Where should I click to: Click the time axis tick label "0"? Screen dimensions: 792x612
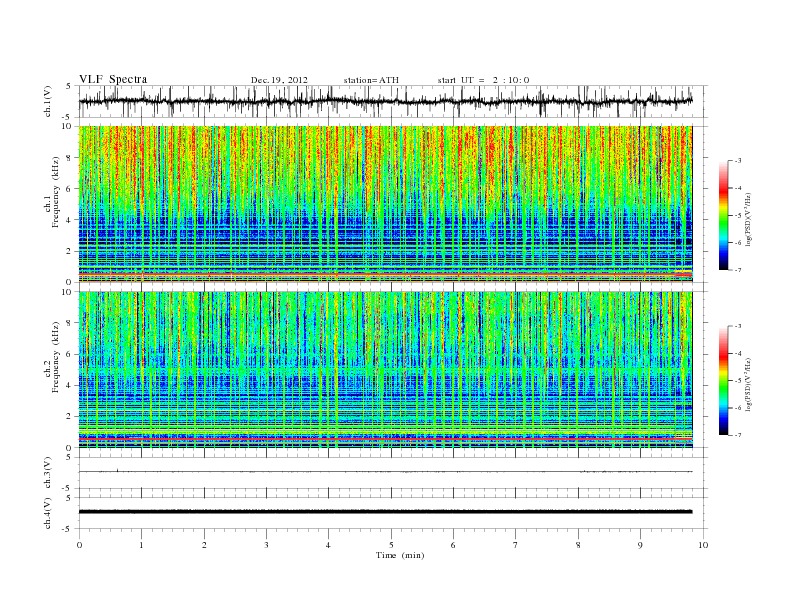[x=79, y=545]
